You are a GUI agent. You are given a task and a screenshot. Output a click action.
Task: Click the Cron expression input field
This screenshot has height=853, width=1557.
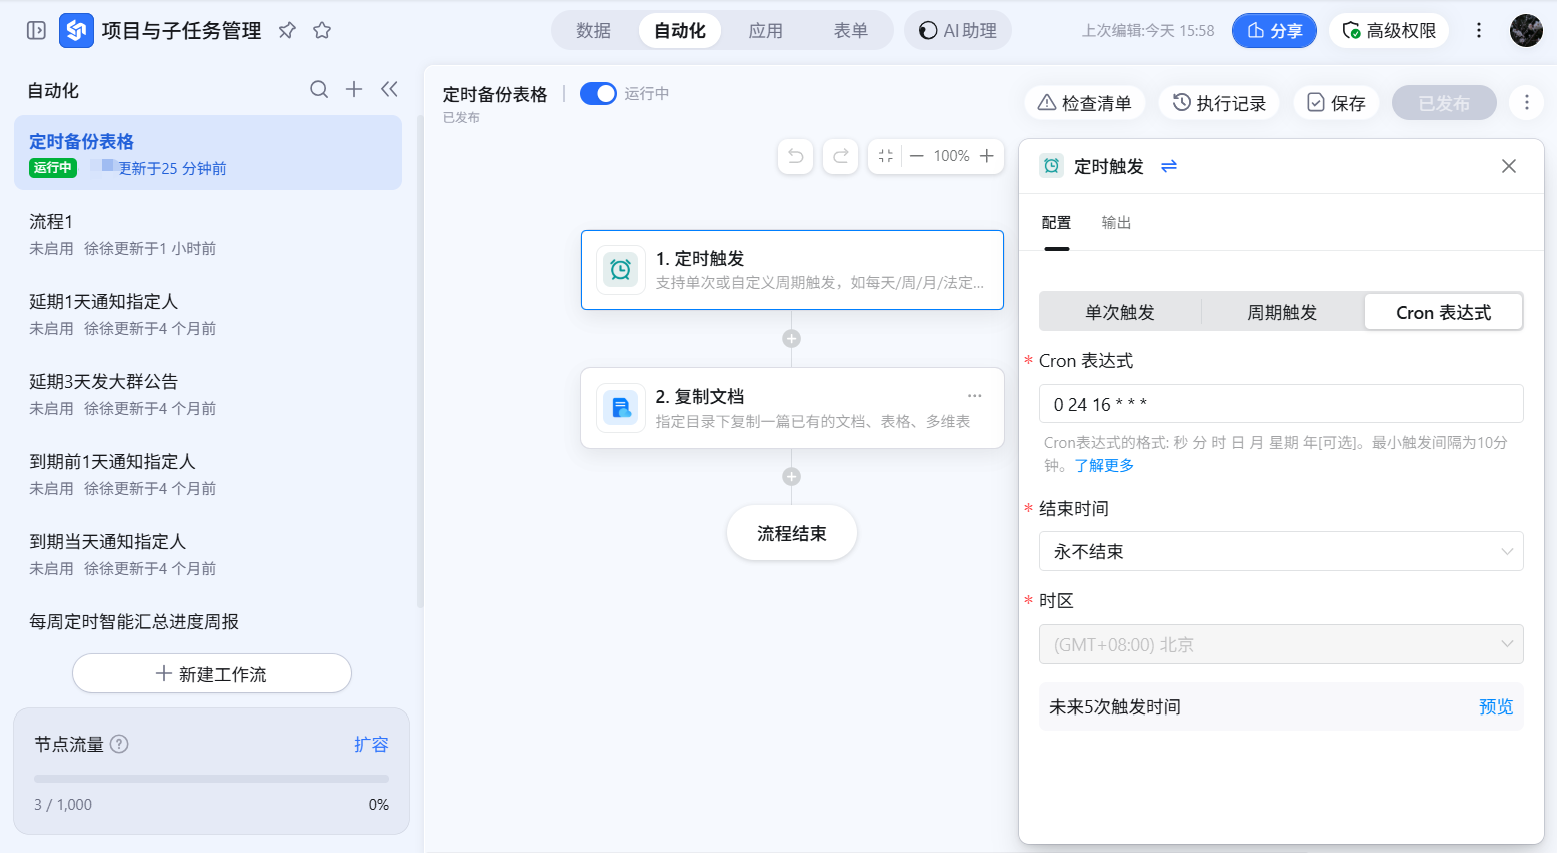1281,404
